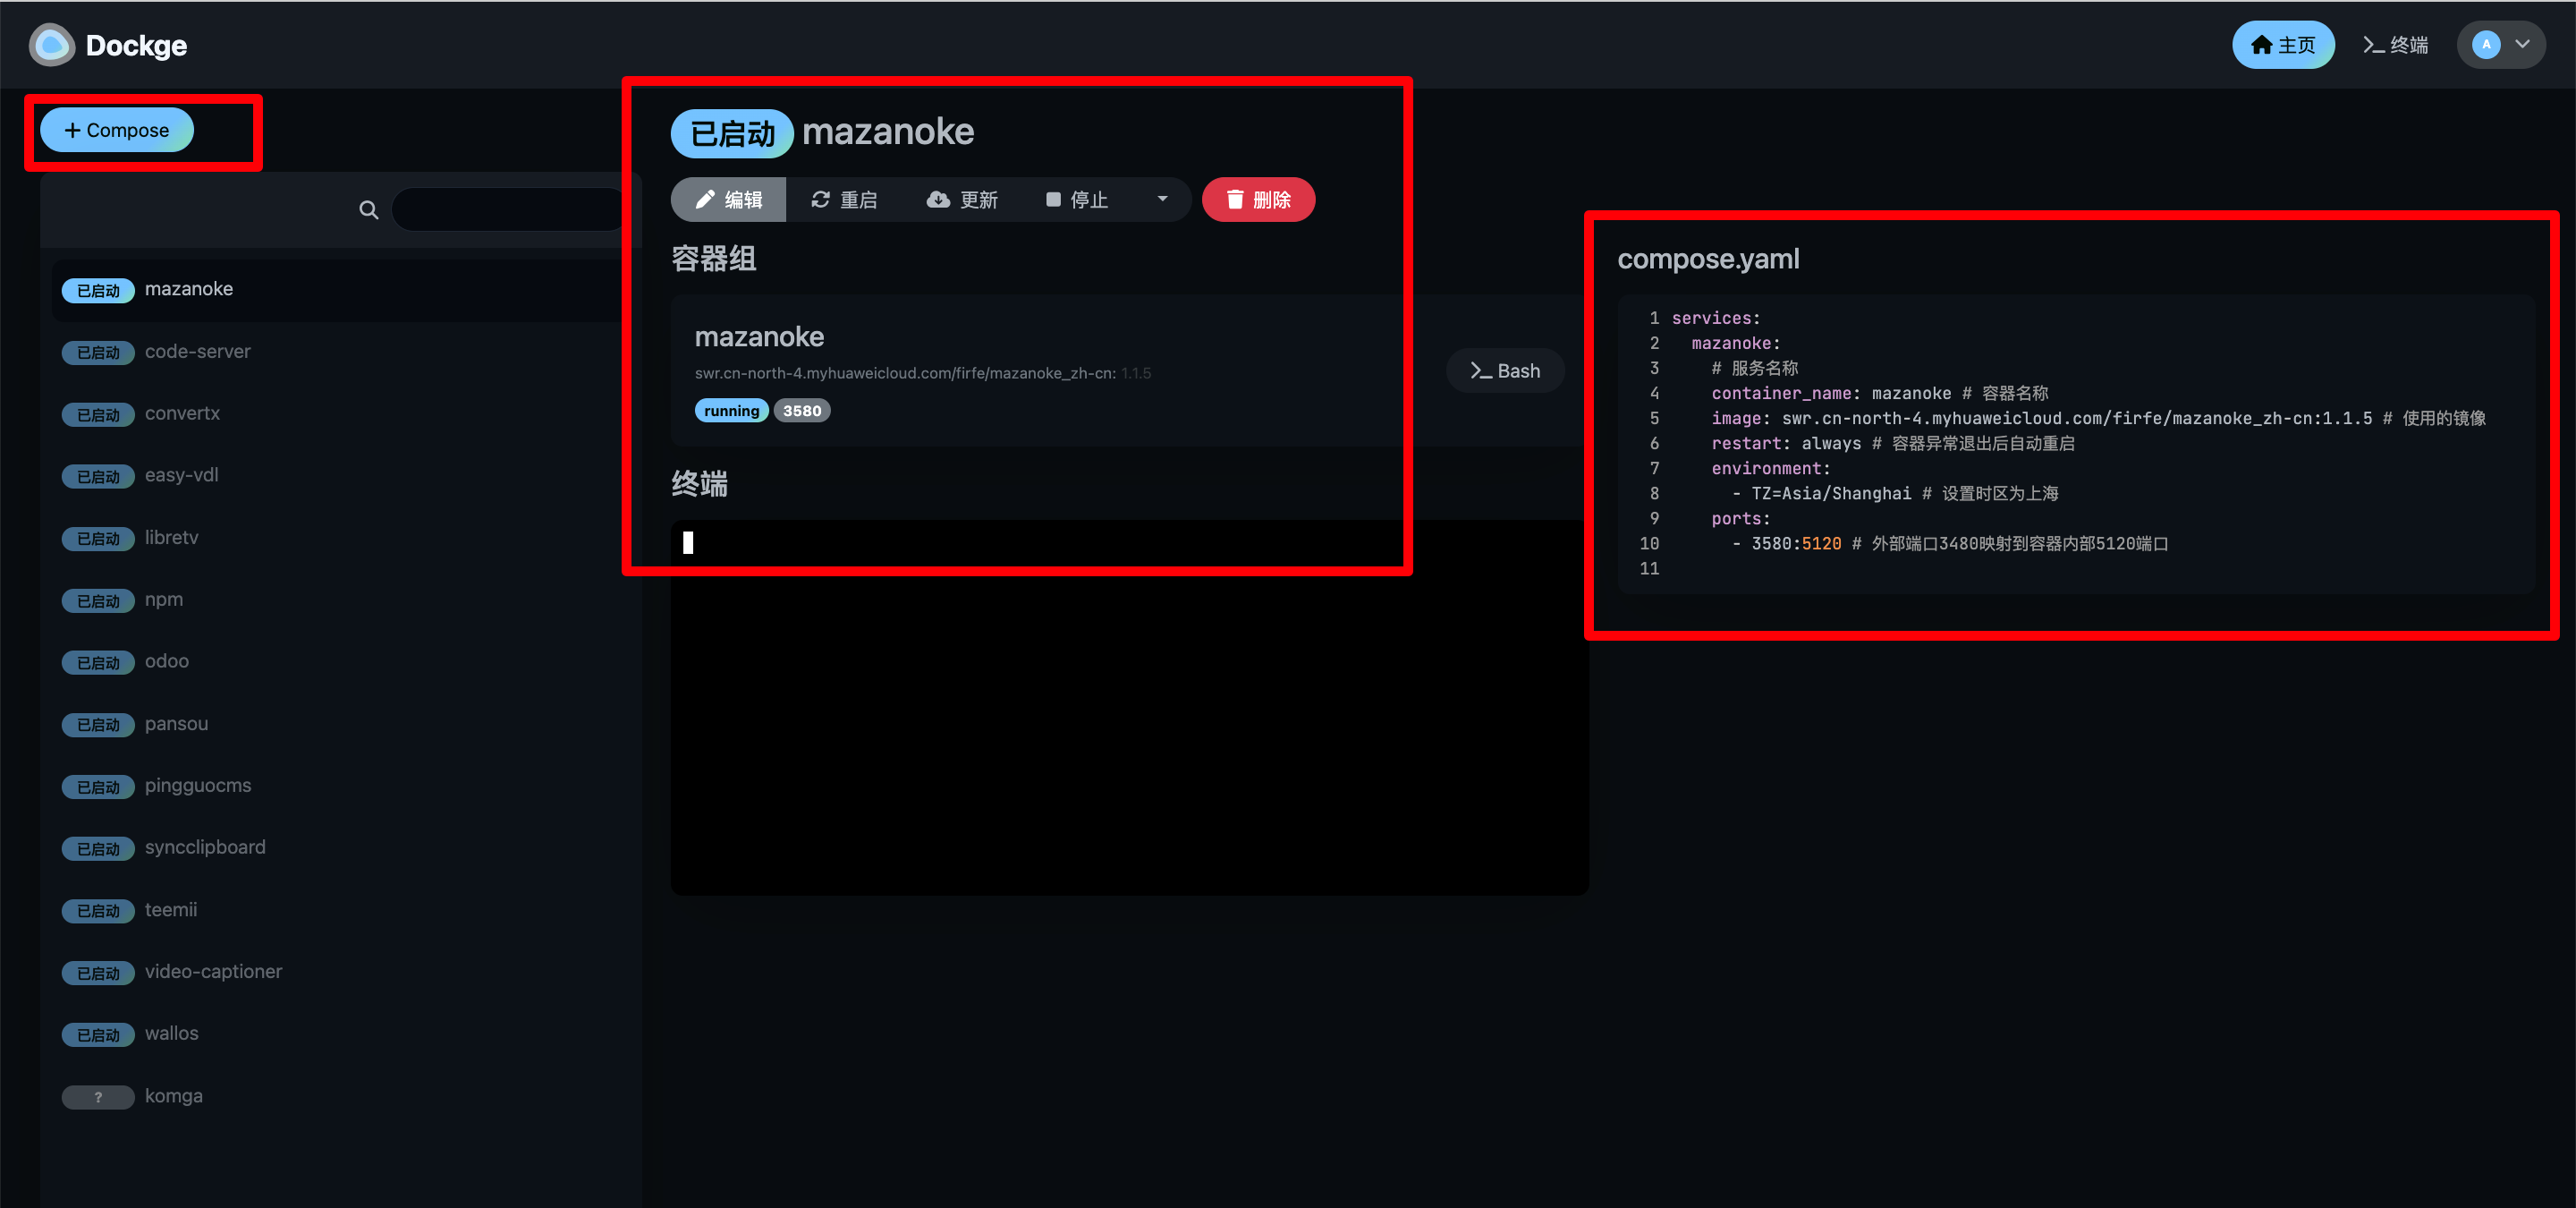Restart the stack with 重启
The image size is (2576, 1208).
point(844,200)
